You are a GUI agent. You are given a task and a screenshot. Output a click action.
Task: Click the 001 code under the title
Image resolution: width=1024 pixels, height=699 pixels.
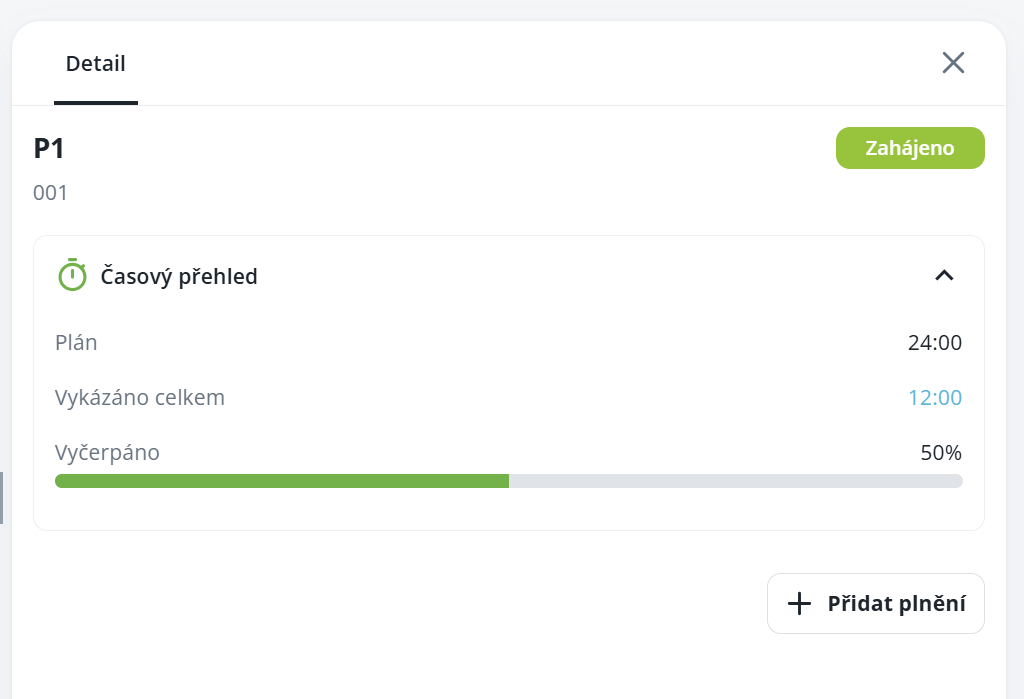point(50,193)
